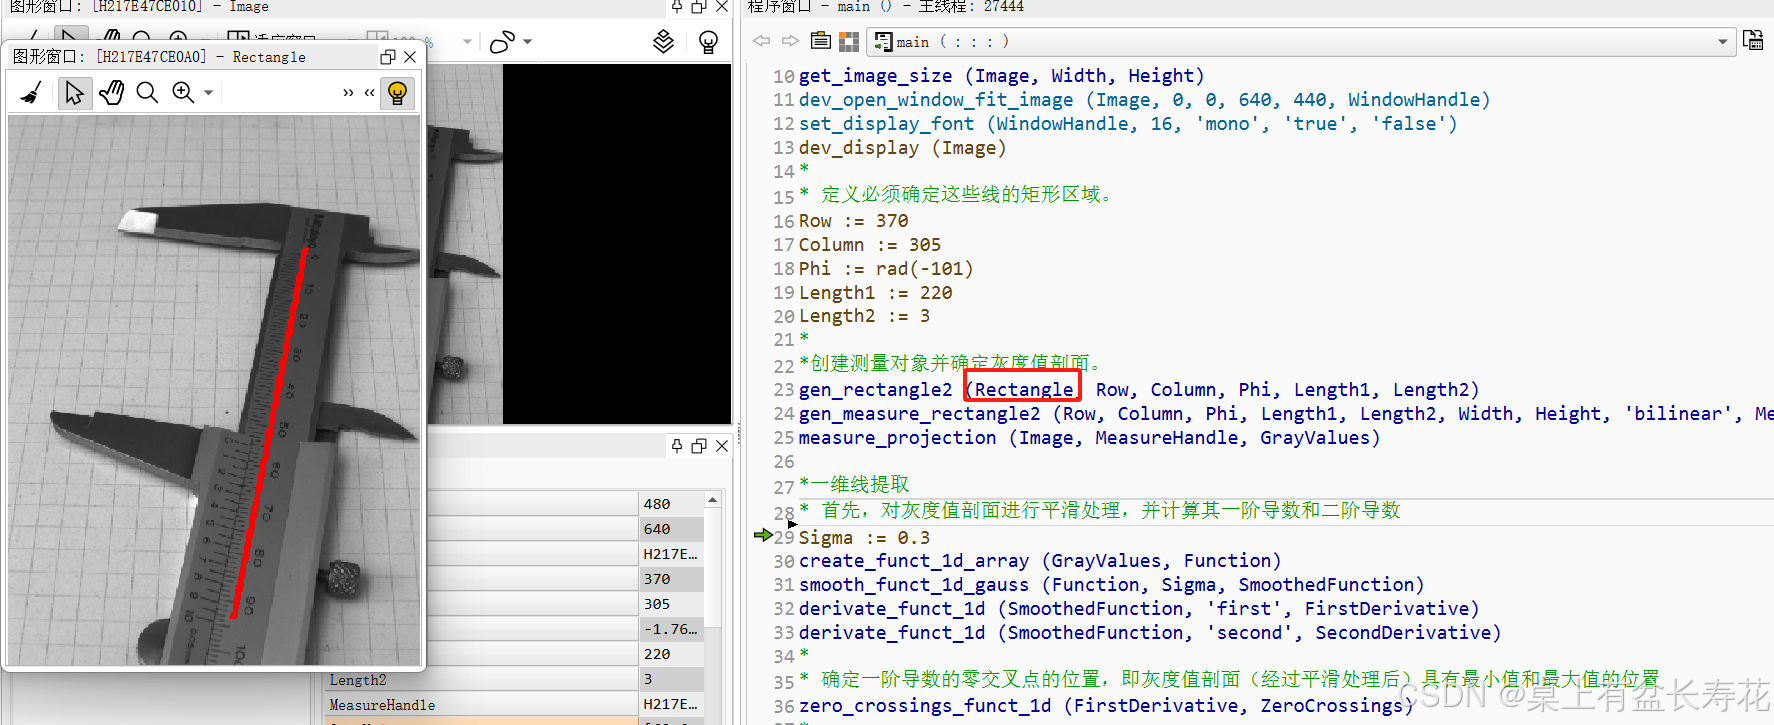Click the zero_crossings_funct_1d line 36

tap(1106, 706)
